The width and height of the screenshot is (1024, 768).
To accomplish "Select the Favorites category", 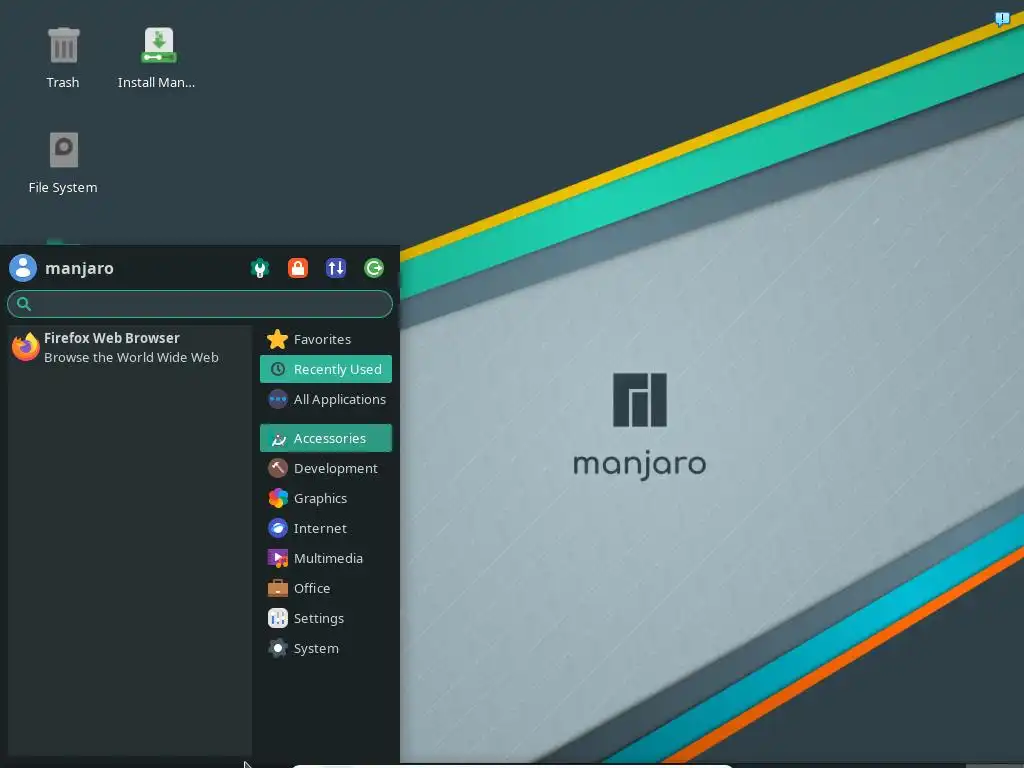I will pyautogui.click(x=326, y=340).
